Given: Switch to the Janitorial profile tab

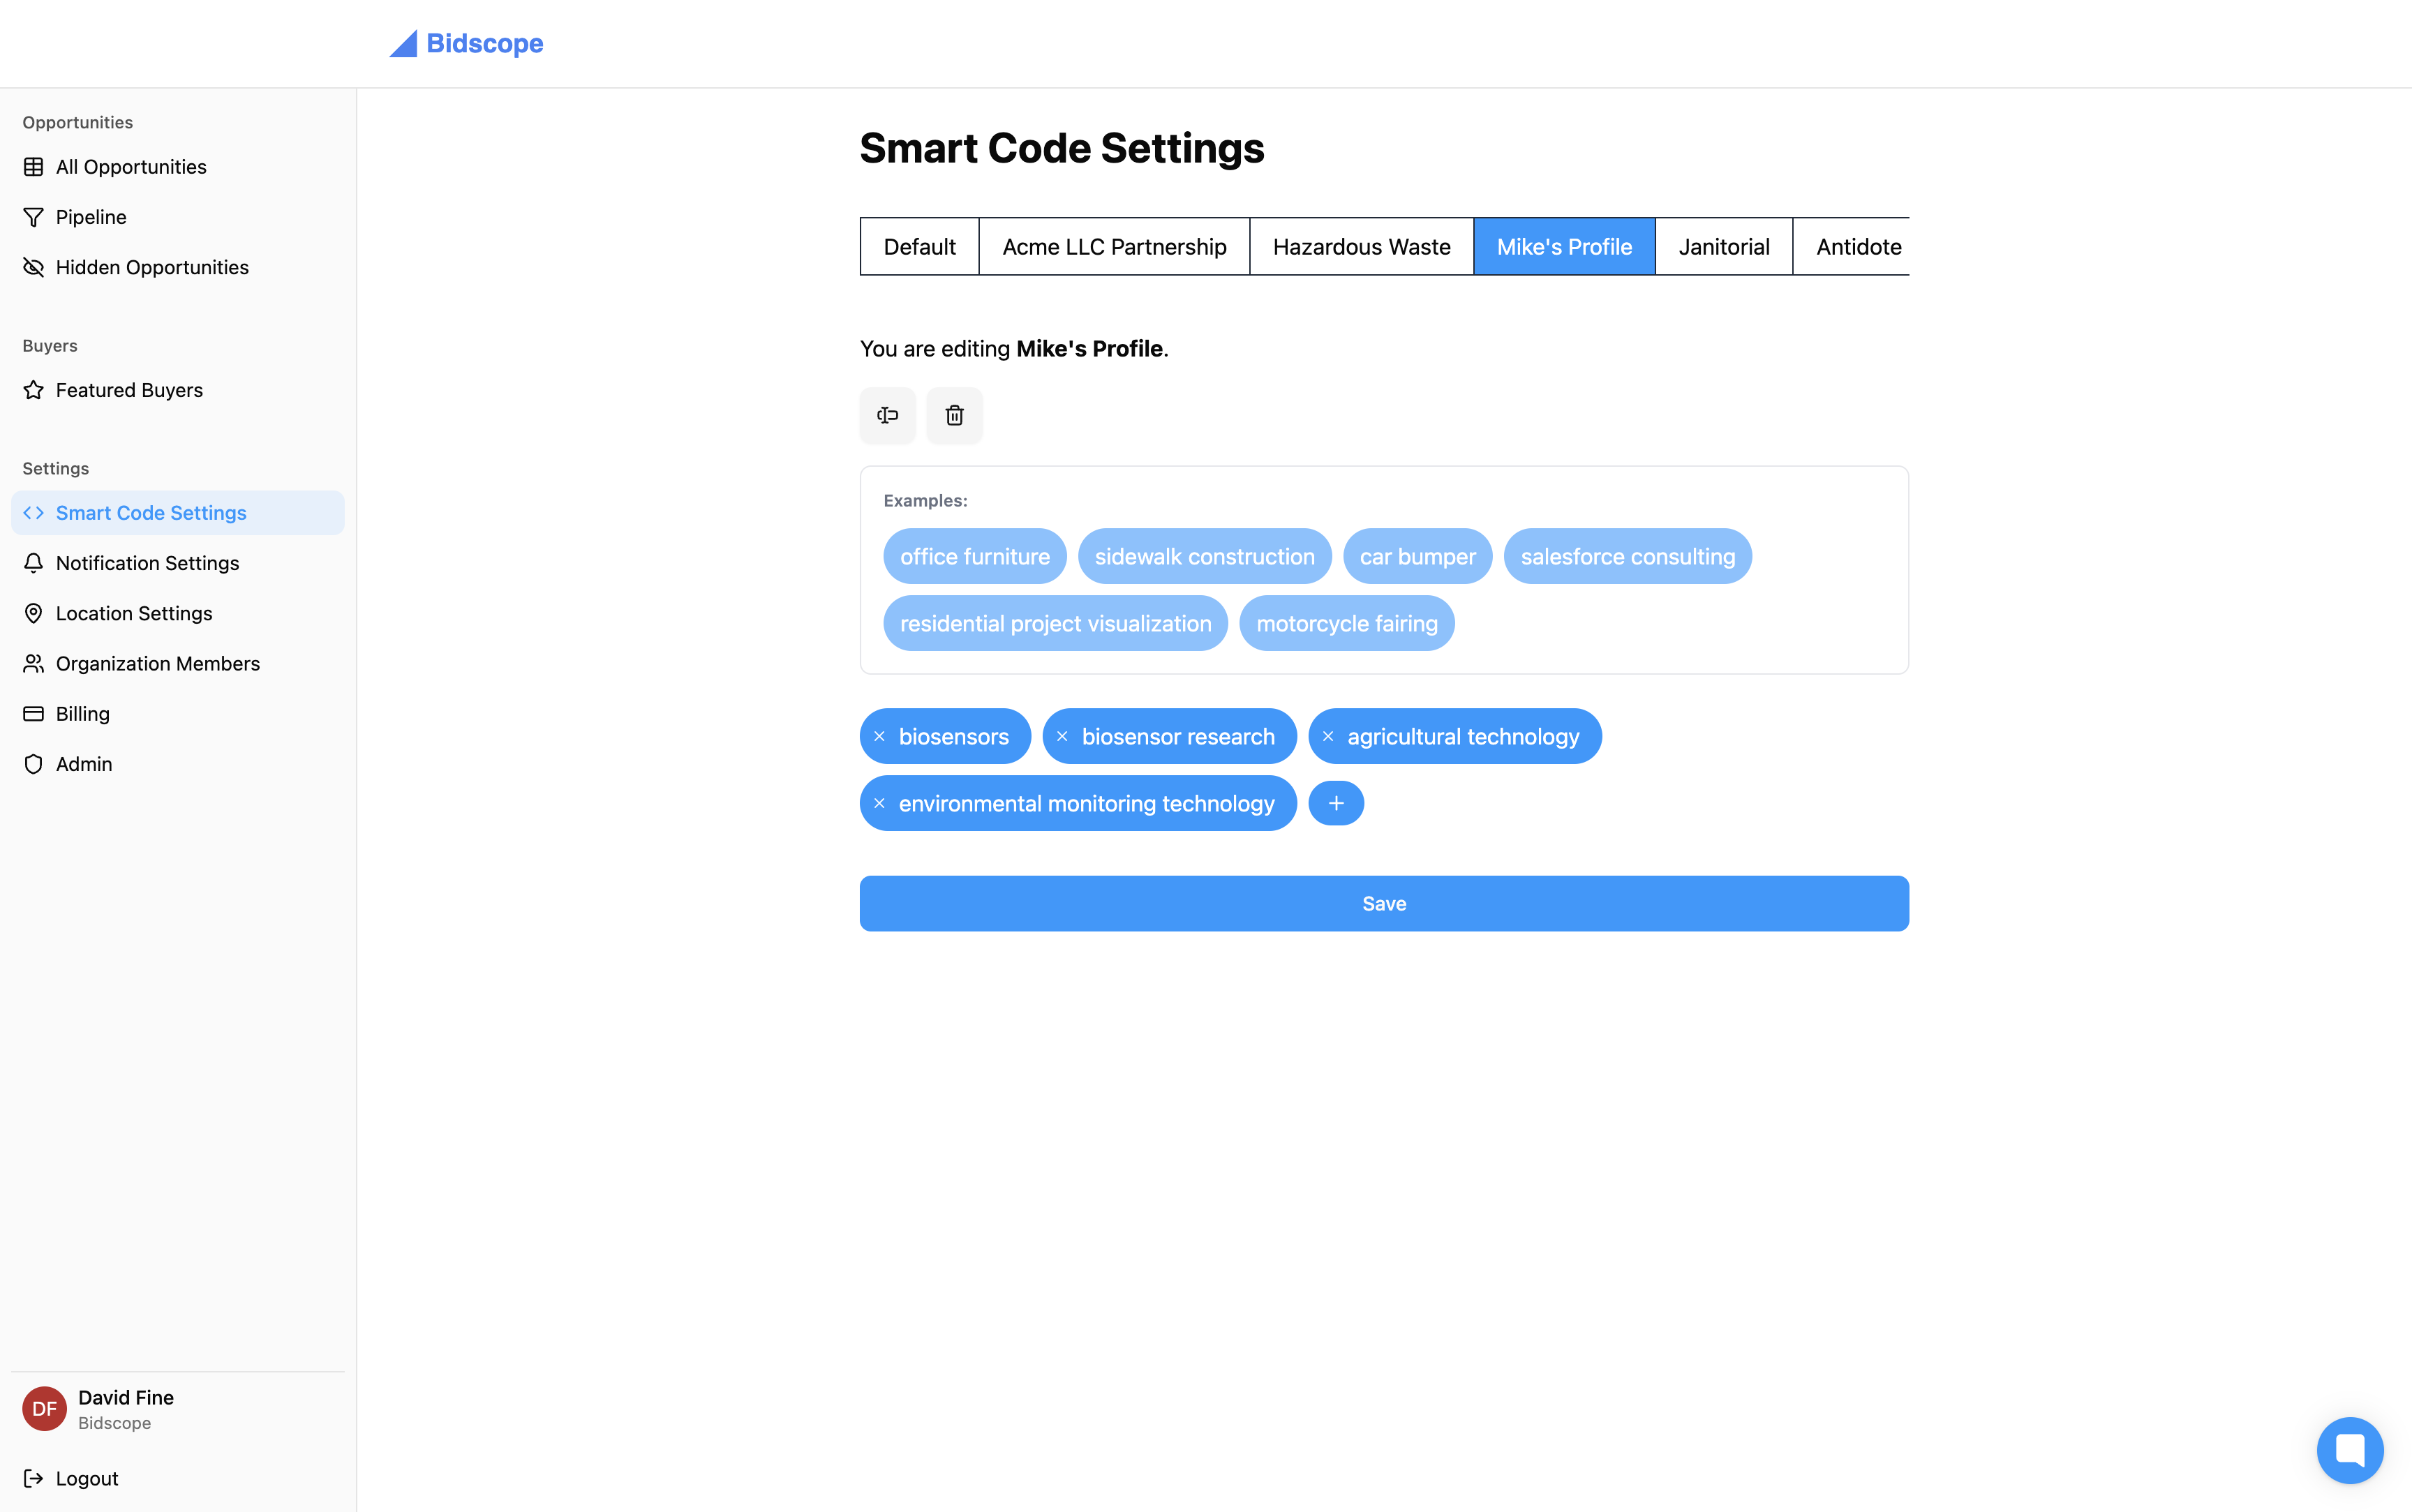Looking at the screenshot, I should pos(1723,247).
